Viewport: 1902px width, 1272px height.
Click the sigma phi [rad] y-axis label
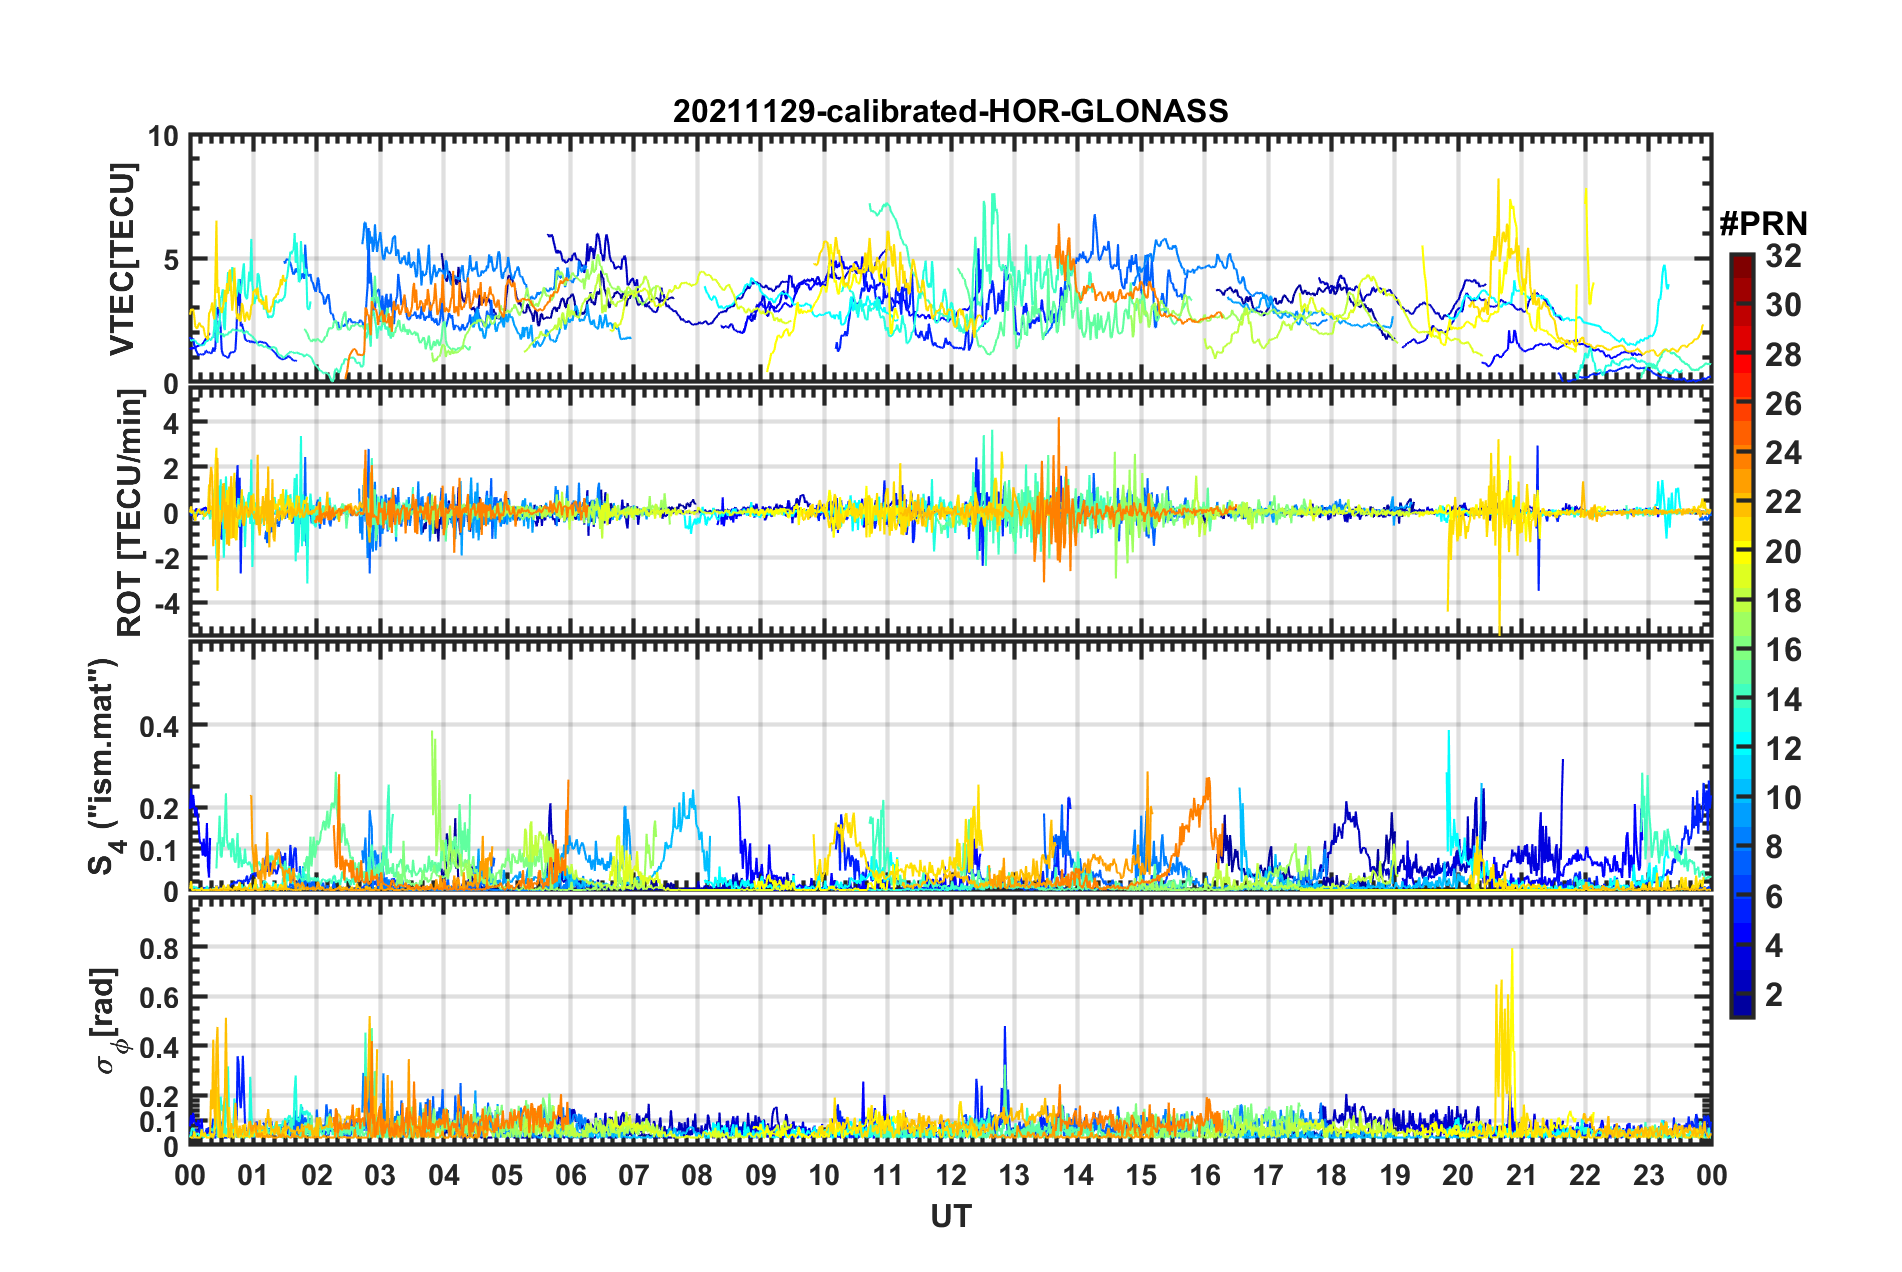click(x=106, y=1021)
